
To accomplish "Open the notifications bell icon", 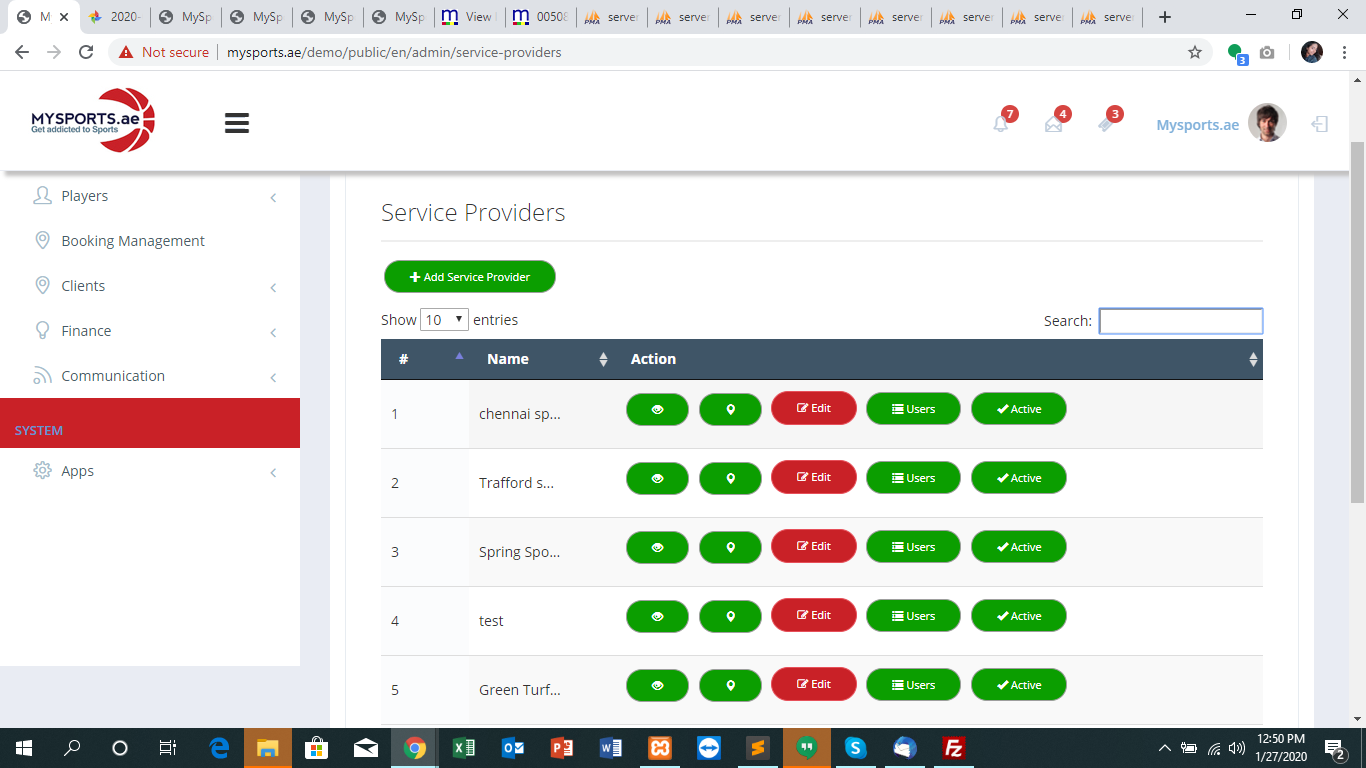I will pyautogui.click(x=1001, y=124).
